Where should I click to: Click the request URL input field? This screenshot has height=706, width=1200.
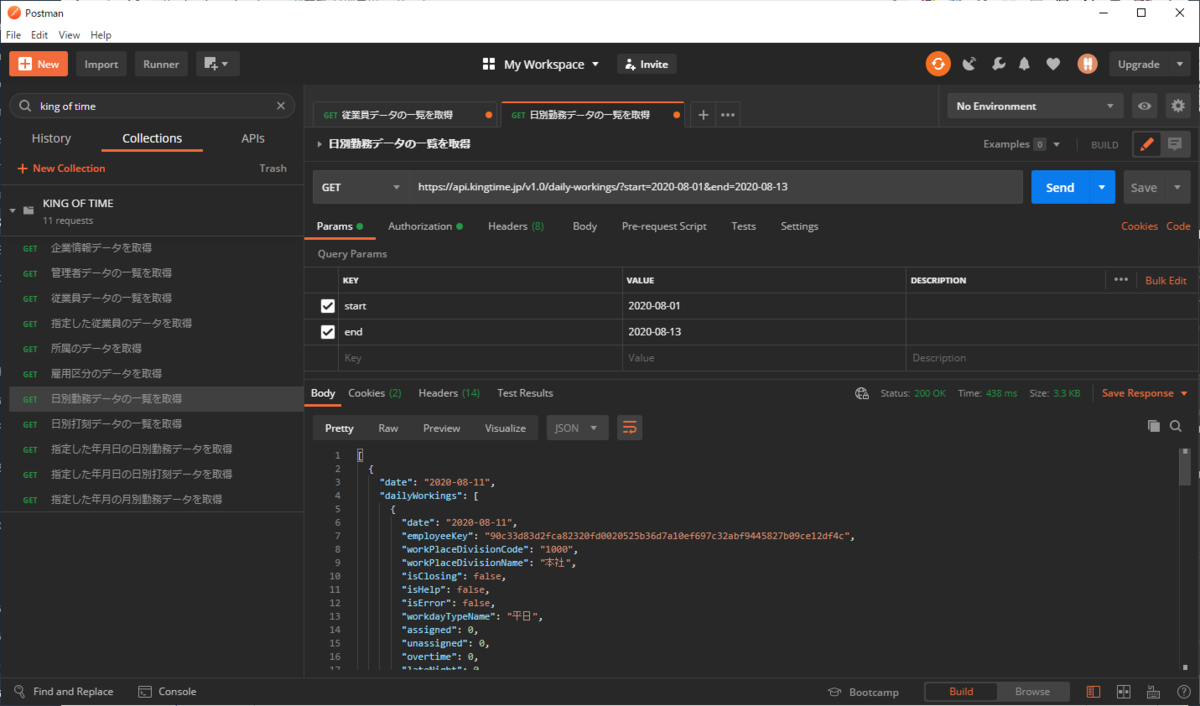click(x=716, y=187)
